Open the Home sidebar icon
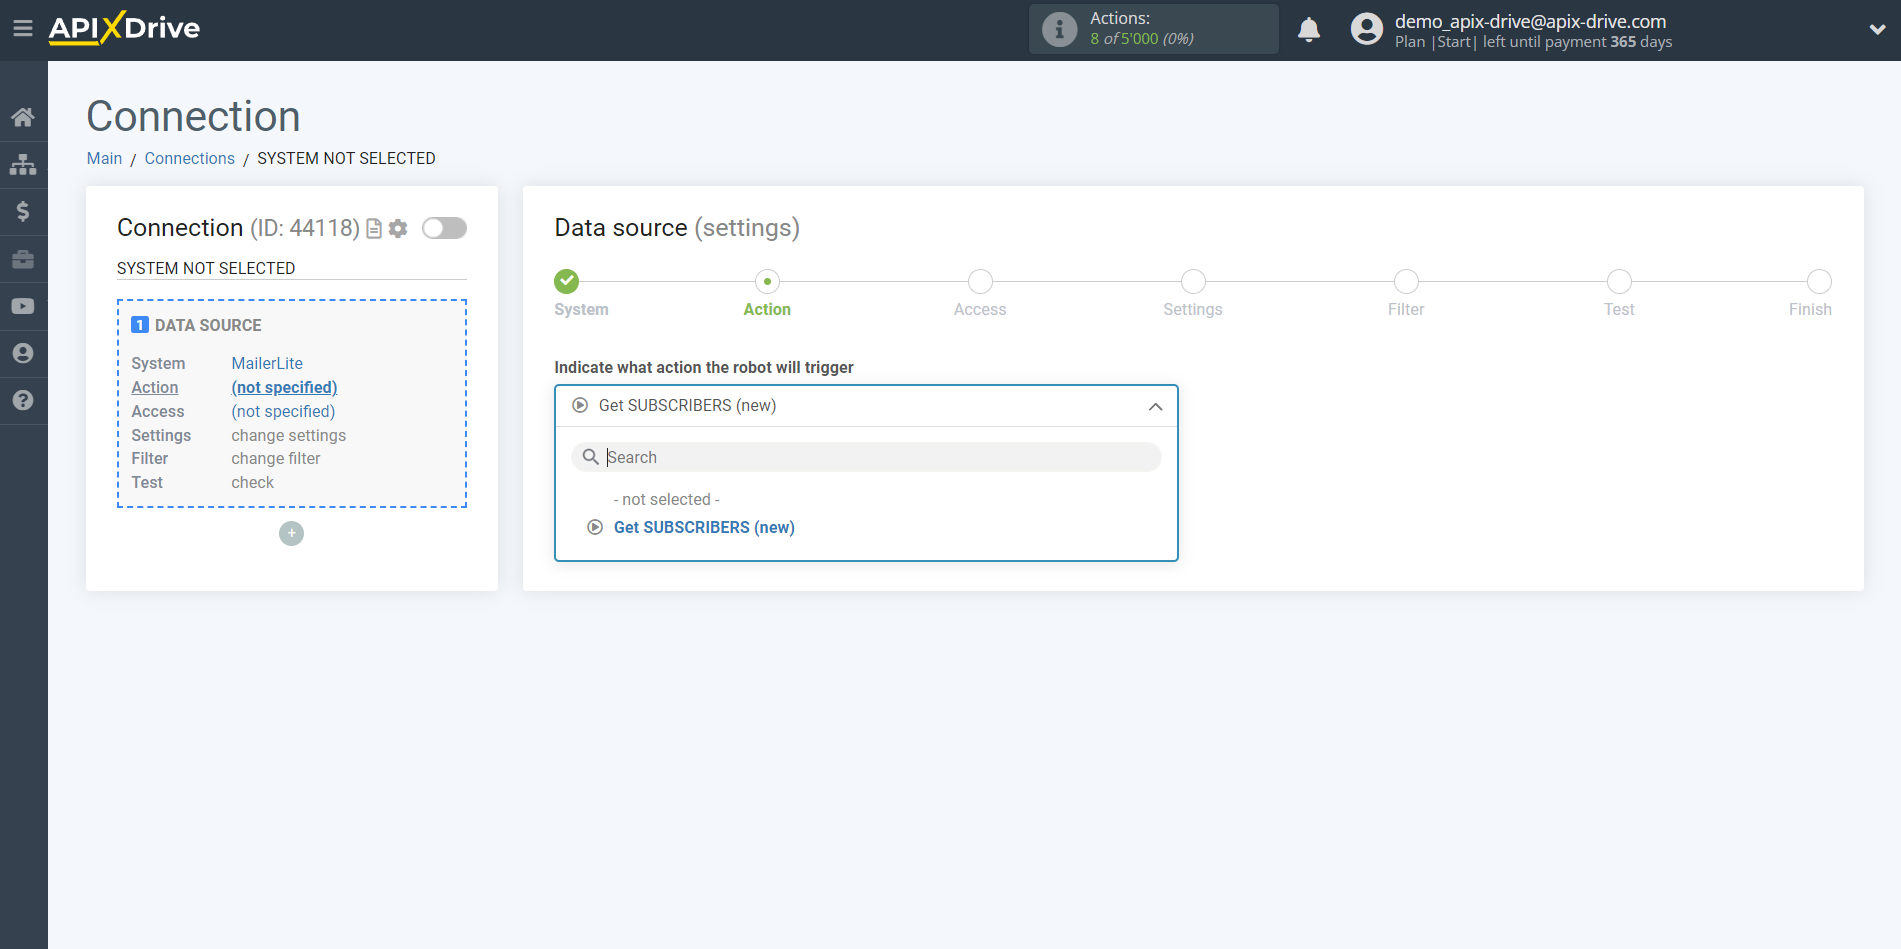The height and width of the screenshot is (949, 1901). click(23, 117)
